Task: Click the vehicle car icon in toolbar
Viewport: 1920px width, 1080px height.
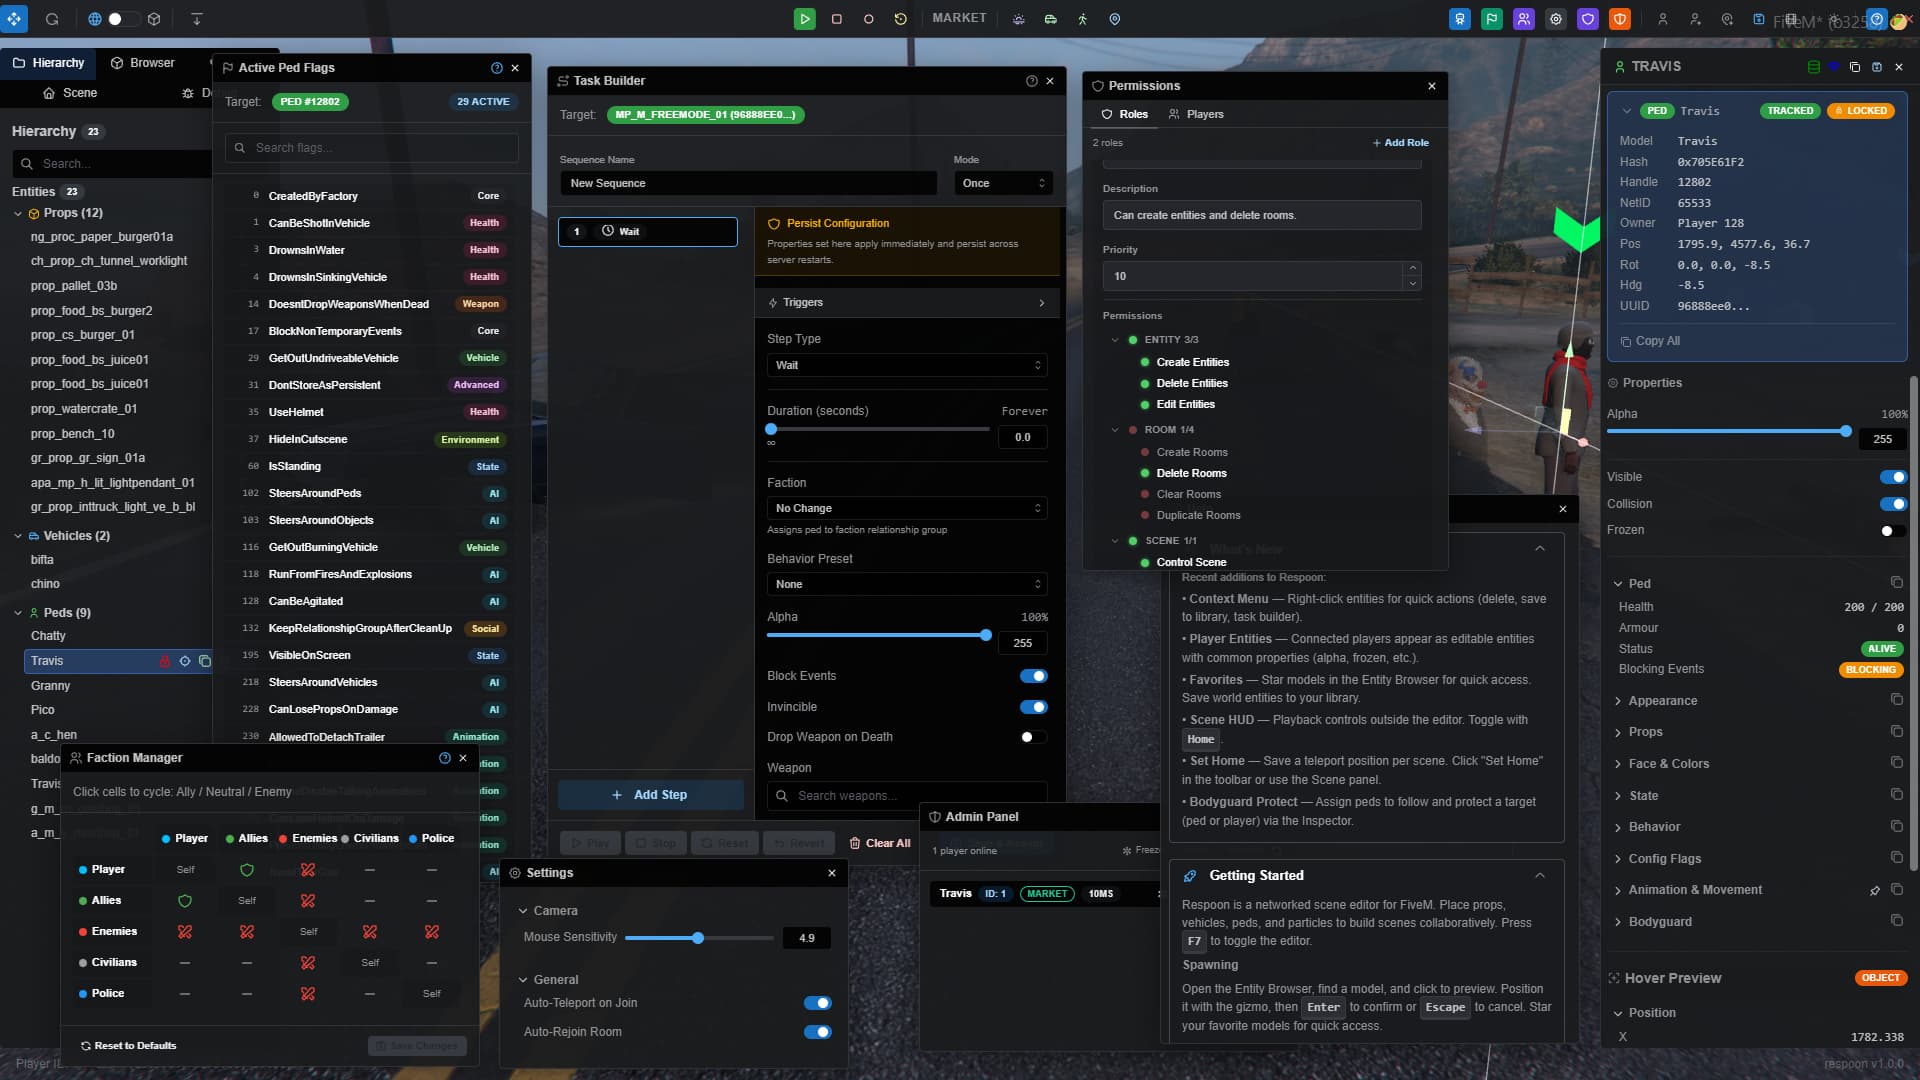Action: [x=1050, y=19]
